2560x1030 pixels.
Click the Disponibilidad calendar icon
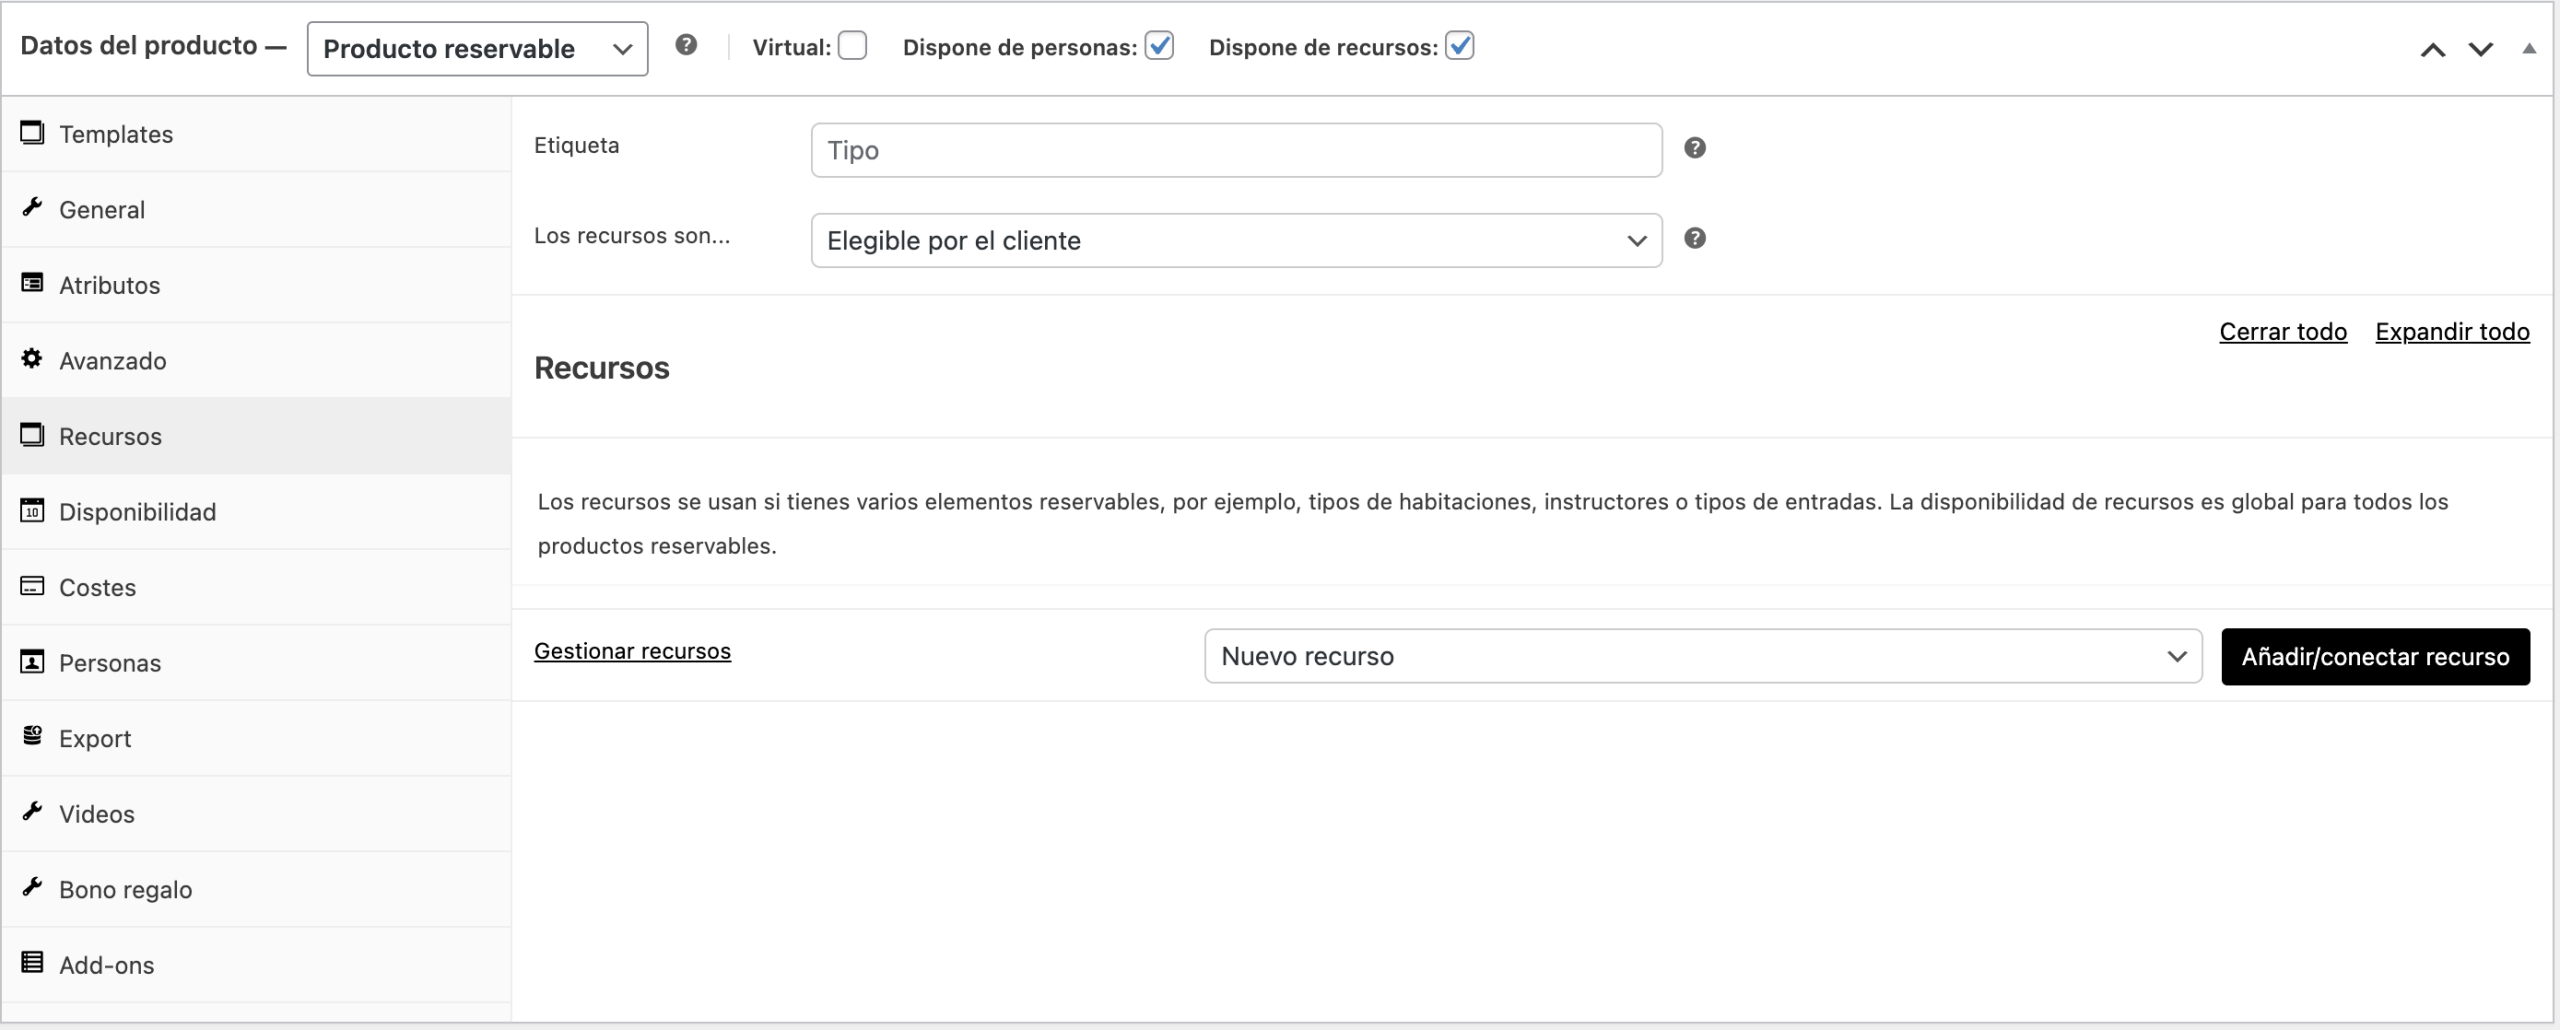32,511
